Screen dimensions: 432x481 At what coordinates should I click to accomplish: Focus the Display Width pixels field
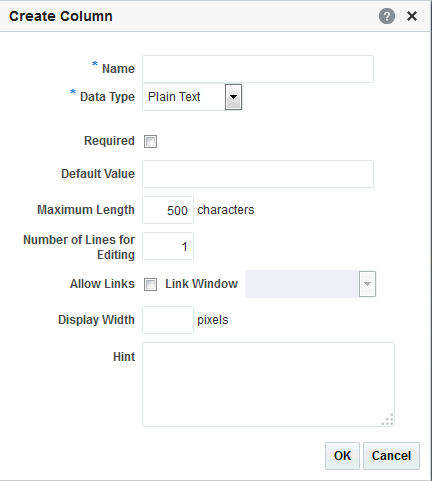point(168,320)
